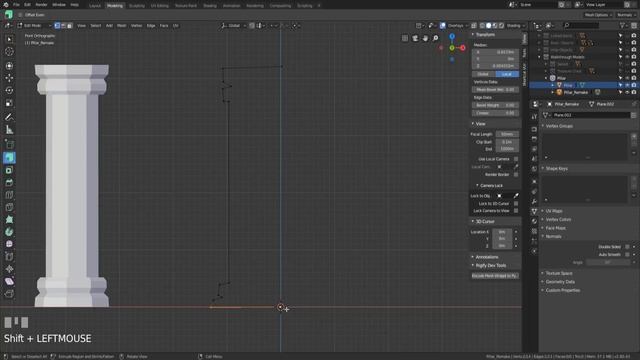
Task: Click the red X axis gizmo ball
Action: coord(462,48)
